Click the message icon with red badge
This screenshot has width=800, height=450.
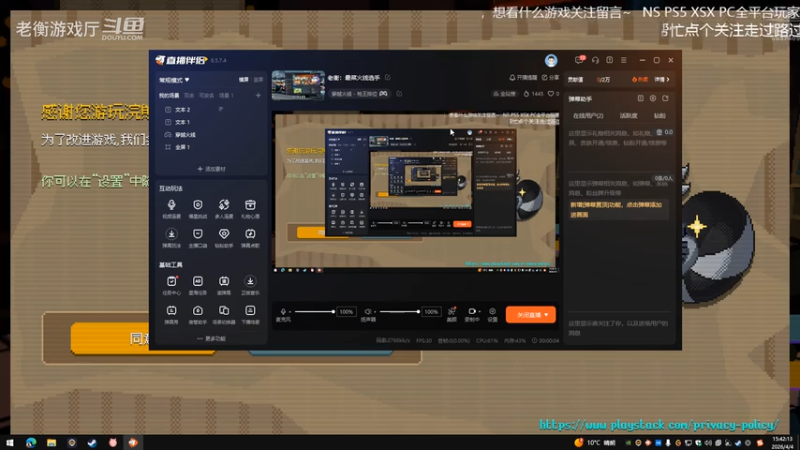click(579, 60)
